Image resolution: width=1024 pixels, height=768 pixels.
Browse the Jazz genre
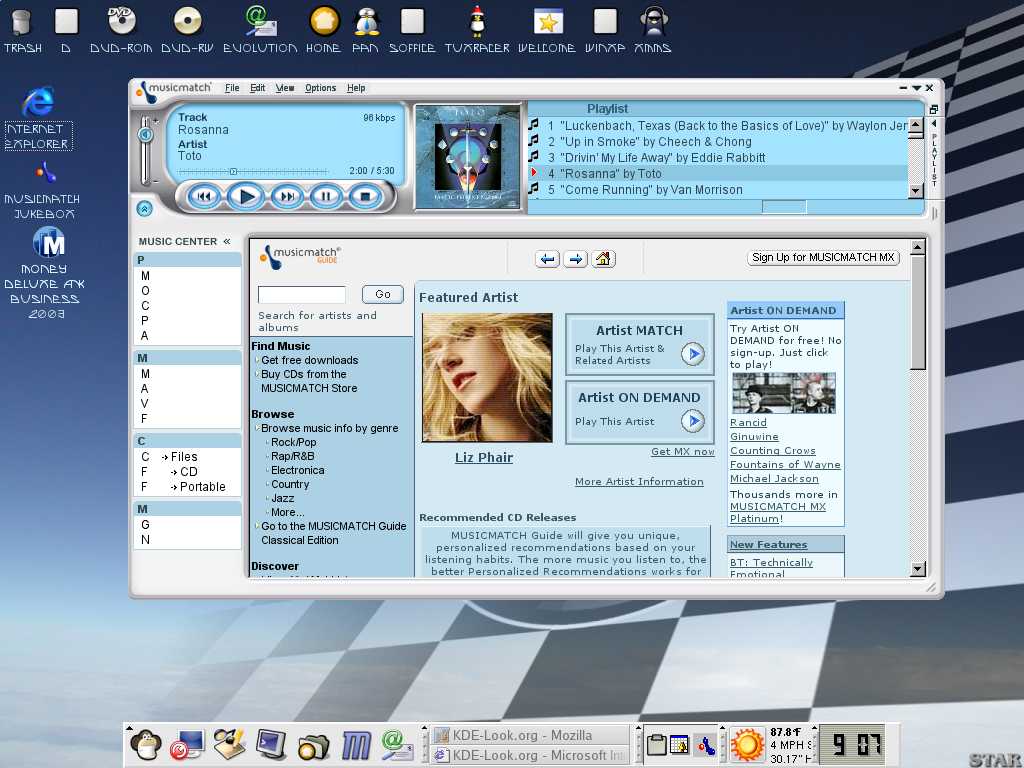click(283, 498)
